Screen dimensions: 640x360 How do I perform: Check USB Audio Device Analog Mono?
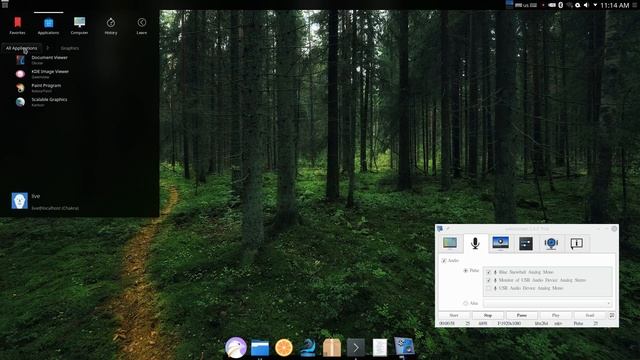[489, 288]
